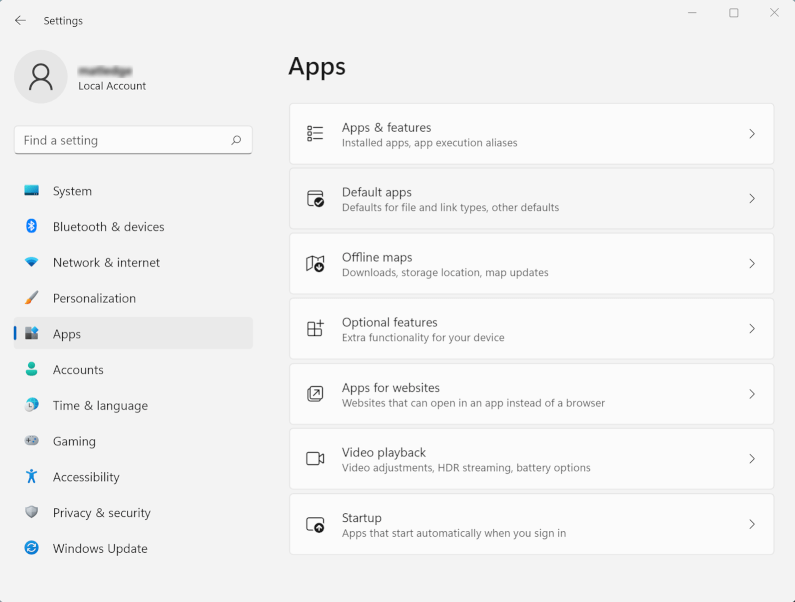Click the Apps for websites icon
Viewport: 795px width, 602px height.
tap(315, 394)
